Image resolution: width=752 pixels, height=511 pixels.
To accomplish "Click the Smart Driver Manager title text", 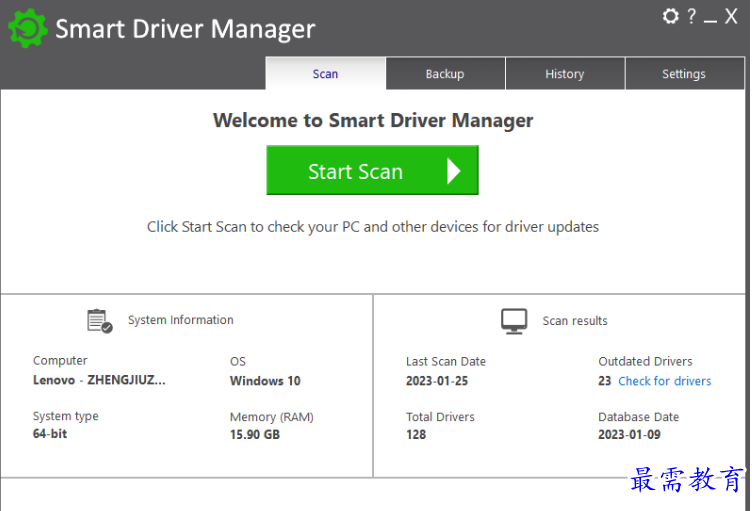I will [x=185, y=29].
